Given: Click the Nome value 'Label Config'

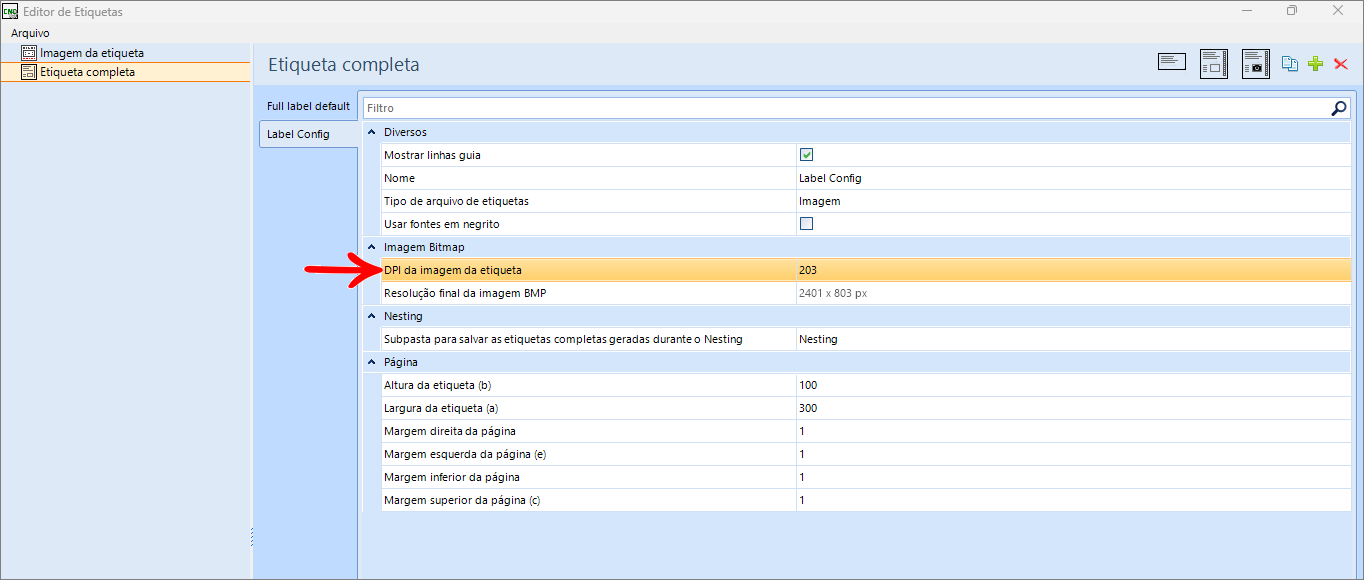Looking at the screenshot, I should click(x=830, y=178).
